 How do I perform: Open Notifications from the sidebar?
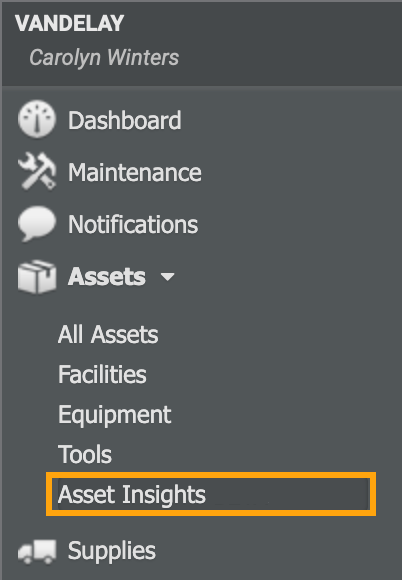tap(133, 225)
